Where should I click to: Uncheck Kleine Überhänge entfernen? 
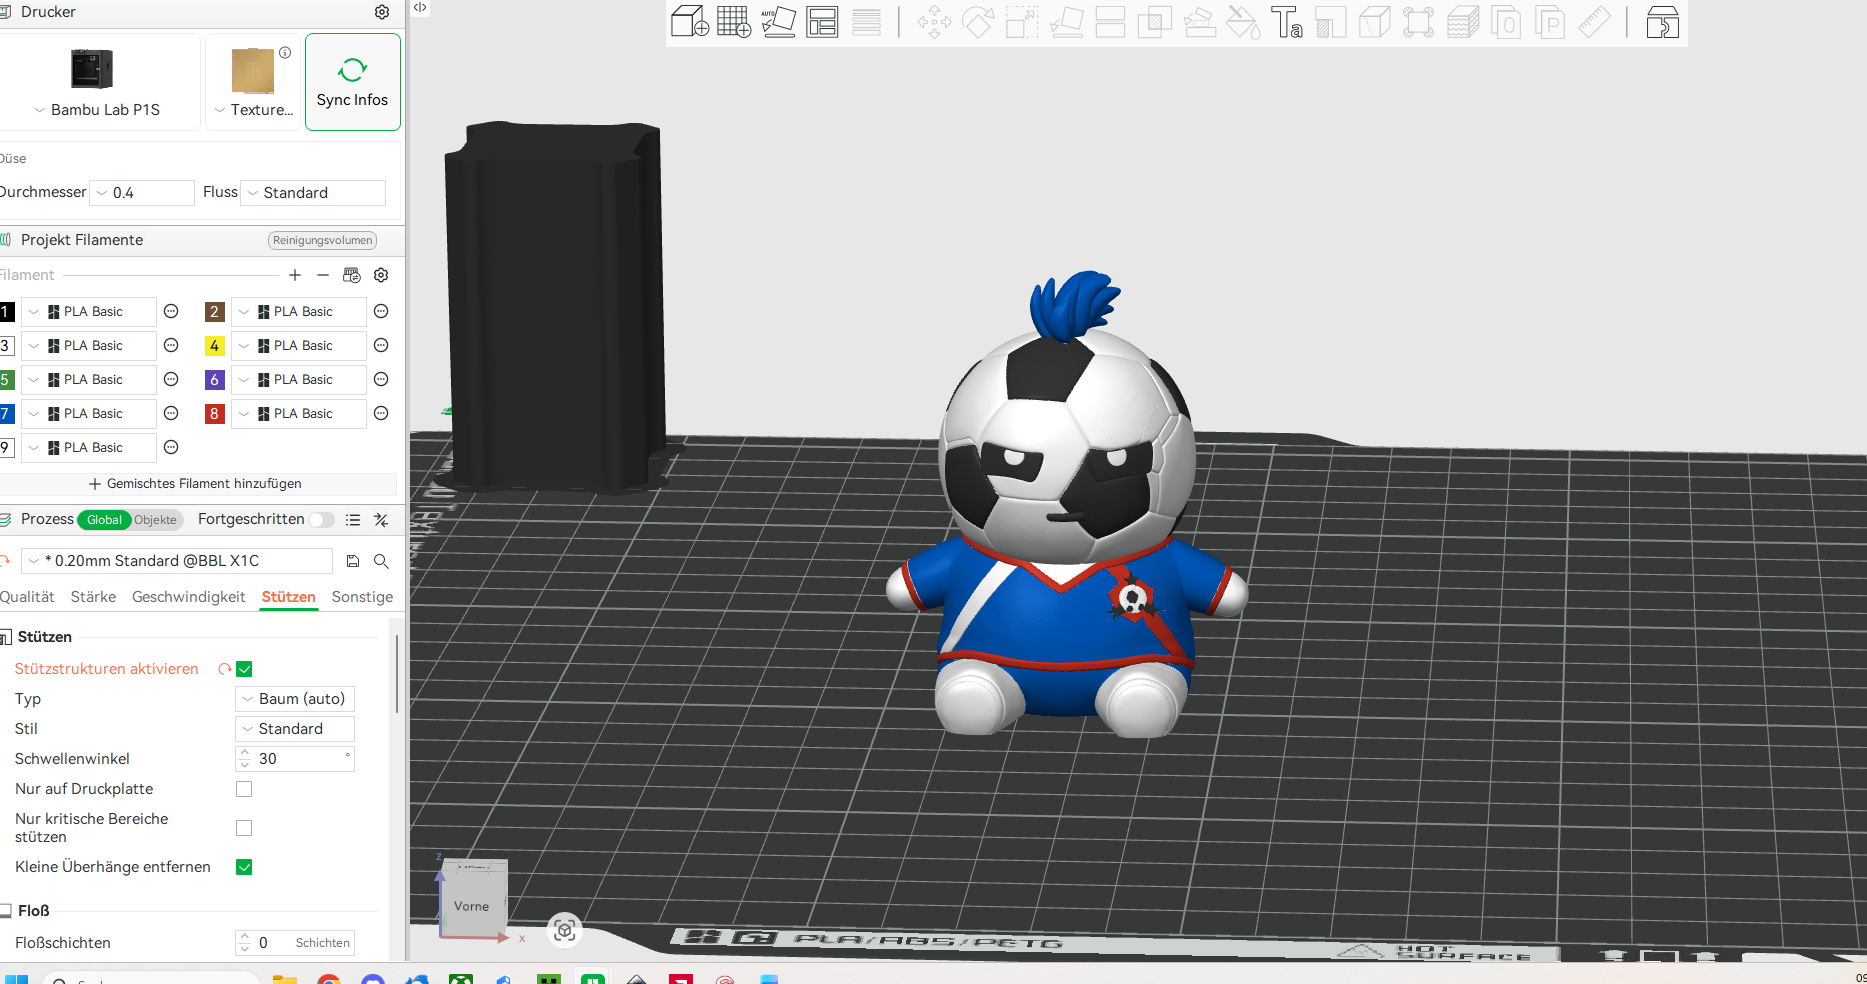click(x=244, y=867)
